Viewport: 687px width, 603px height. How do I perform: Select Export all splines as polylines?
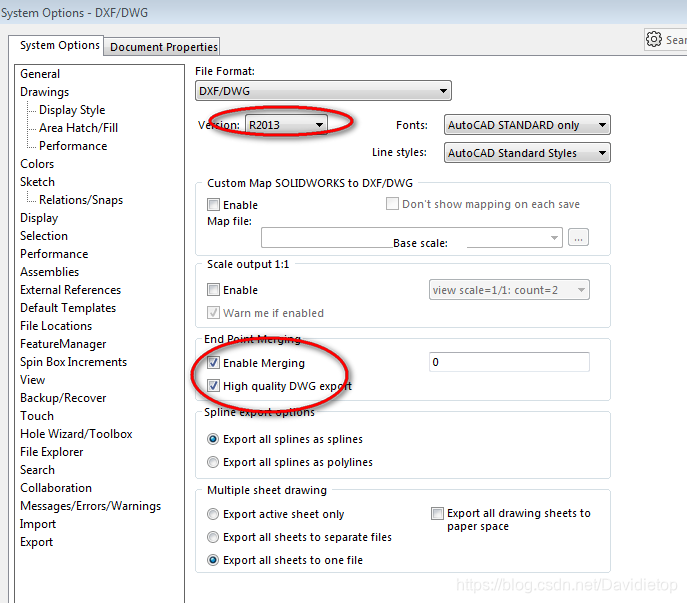point(213,462)
